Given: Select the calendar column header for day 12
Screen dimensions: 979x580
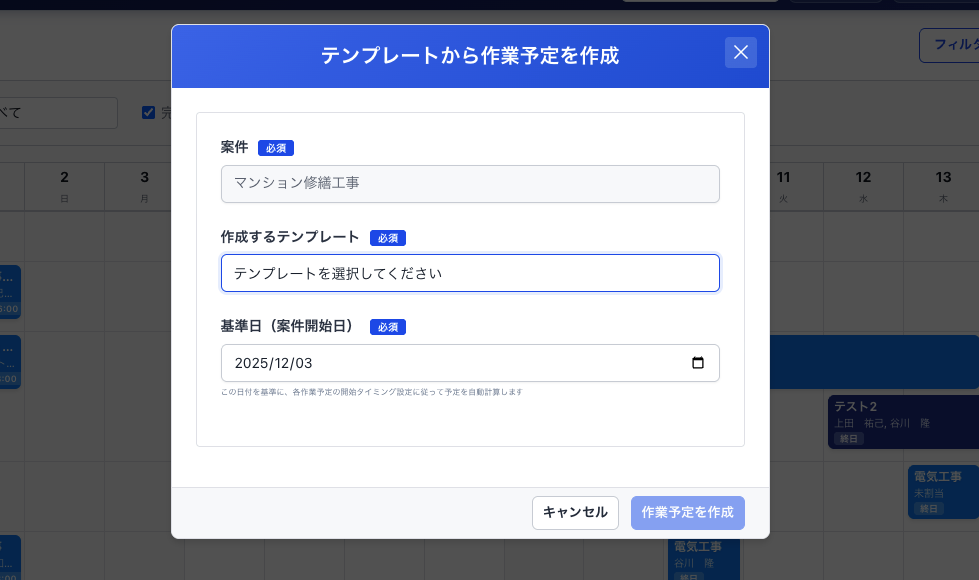Looking at the screenshot, I should (863, 186).
